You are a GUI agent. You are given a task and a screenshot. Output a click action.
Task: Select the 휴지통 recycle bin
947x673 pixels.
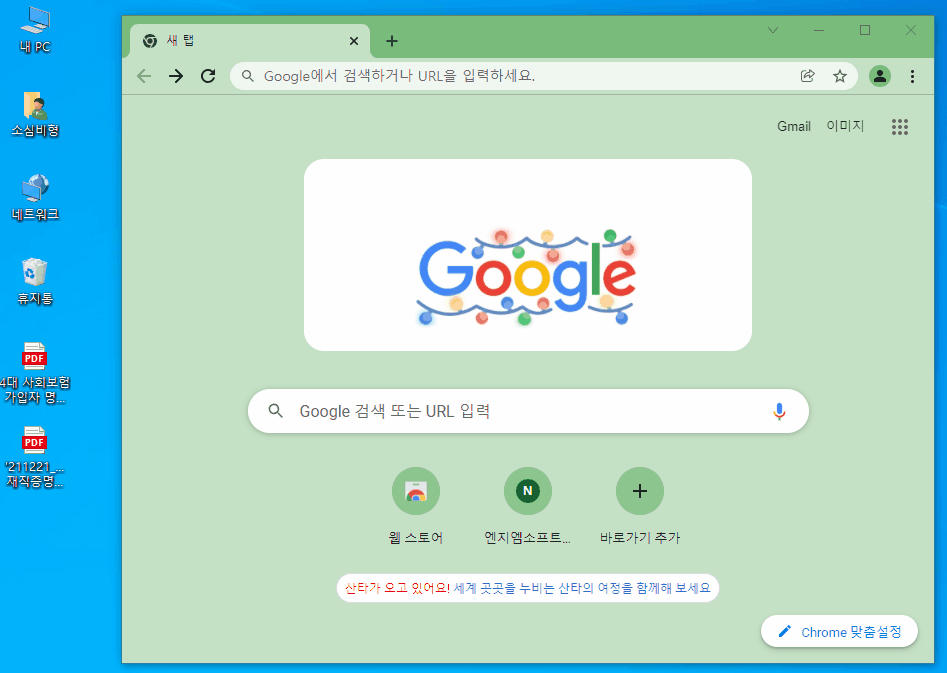pyautogui.click(x=35, y=282)
